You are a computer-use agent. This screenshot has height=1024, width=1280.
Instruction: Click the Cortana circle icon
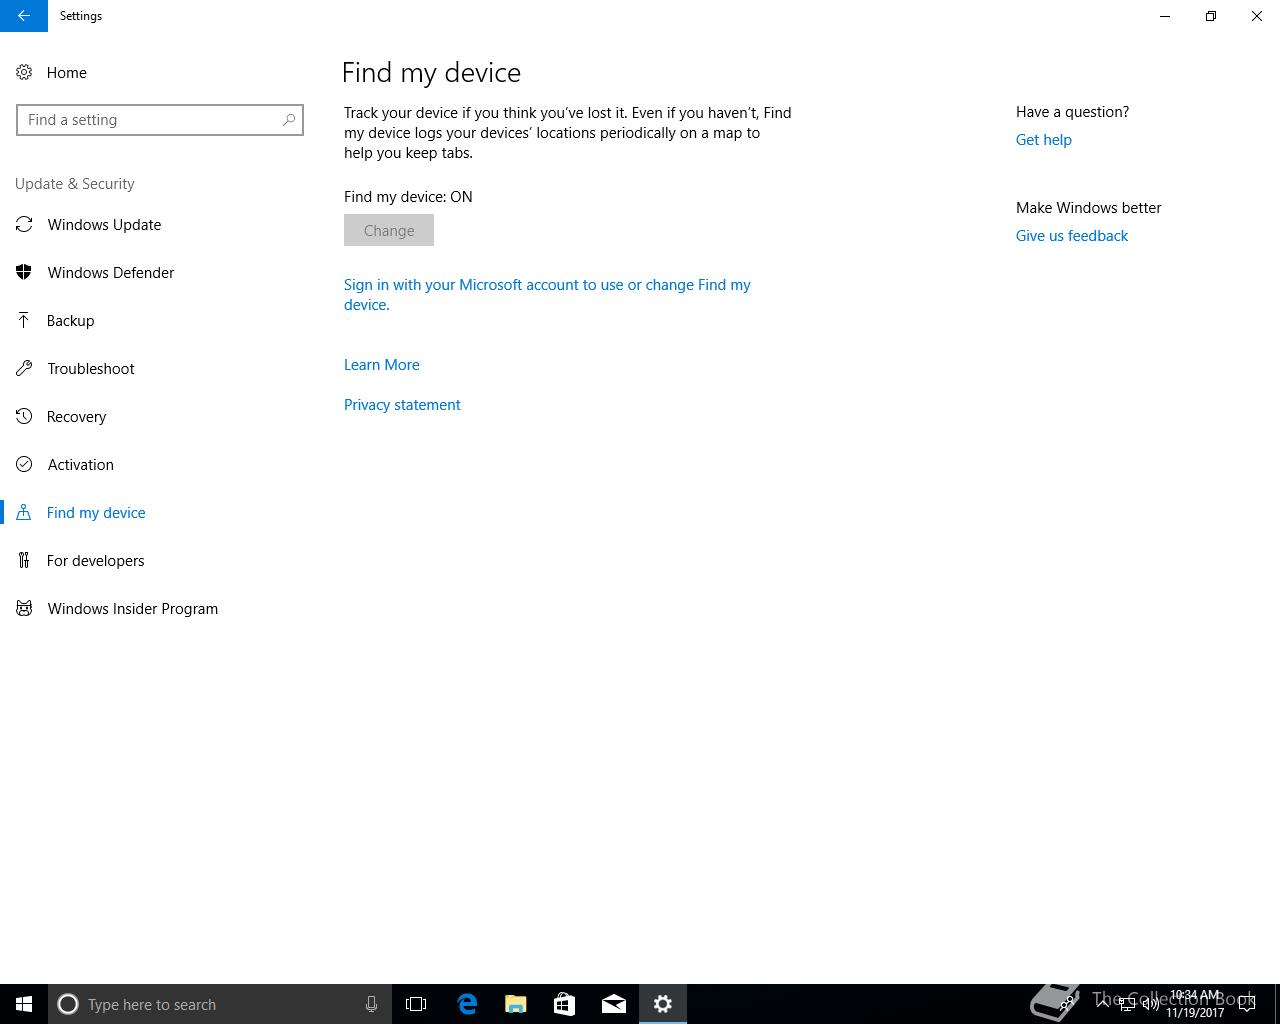68,1004
